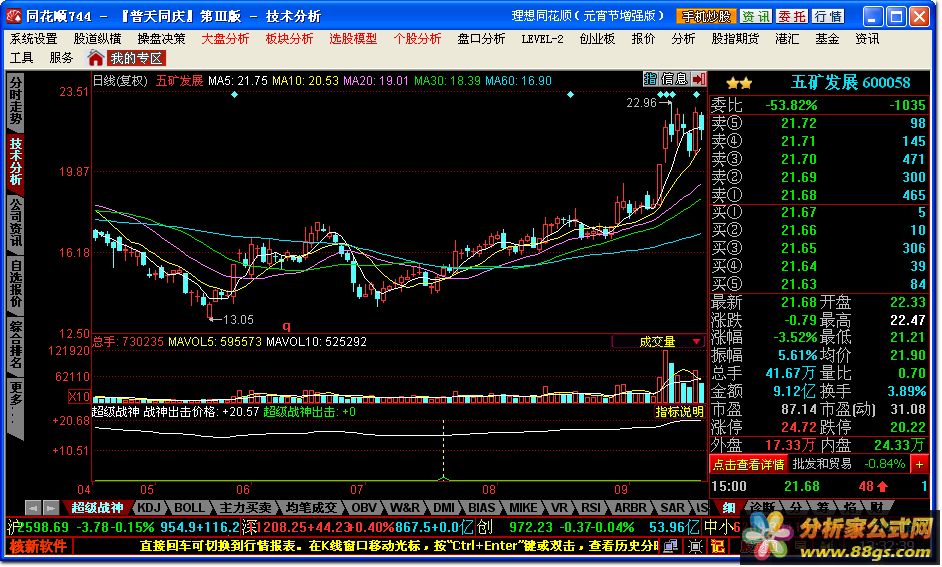Click the 核新软件 label in status bar
Screen dimensions: 942x567
click(x=38, y=546)
